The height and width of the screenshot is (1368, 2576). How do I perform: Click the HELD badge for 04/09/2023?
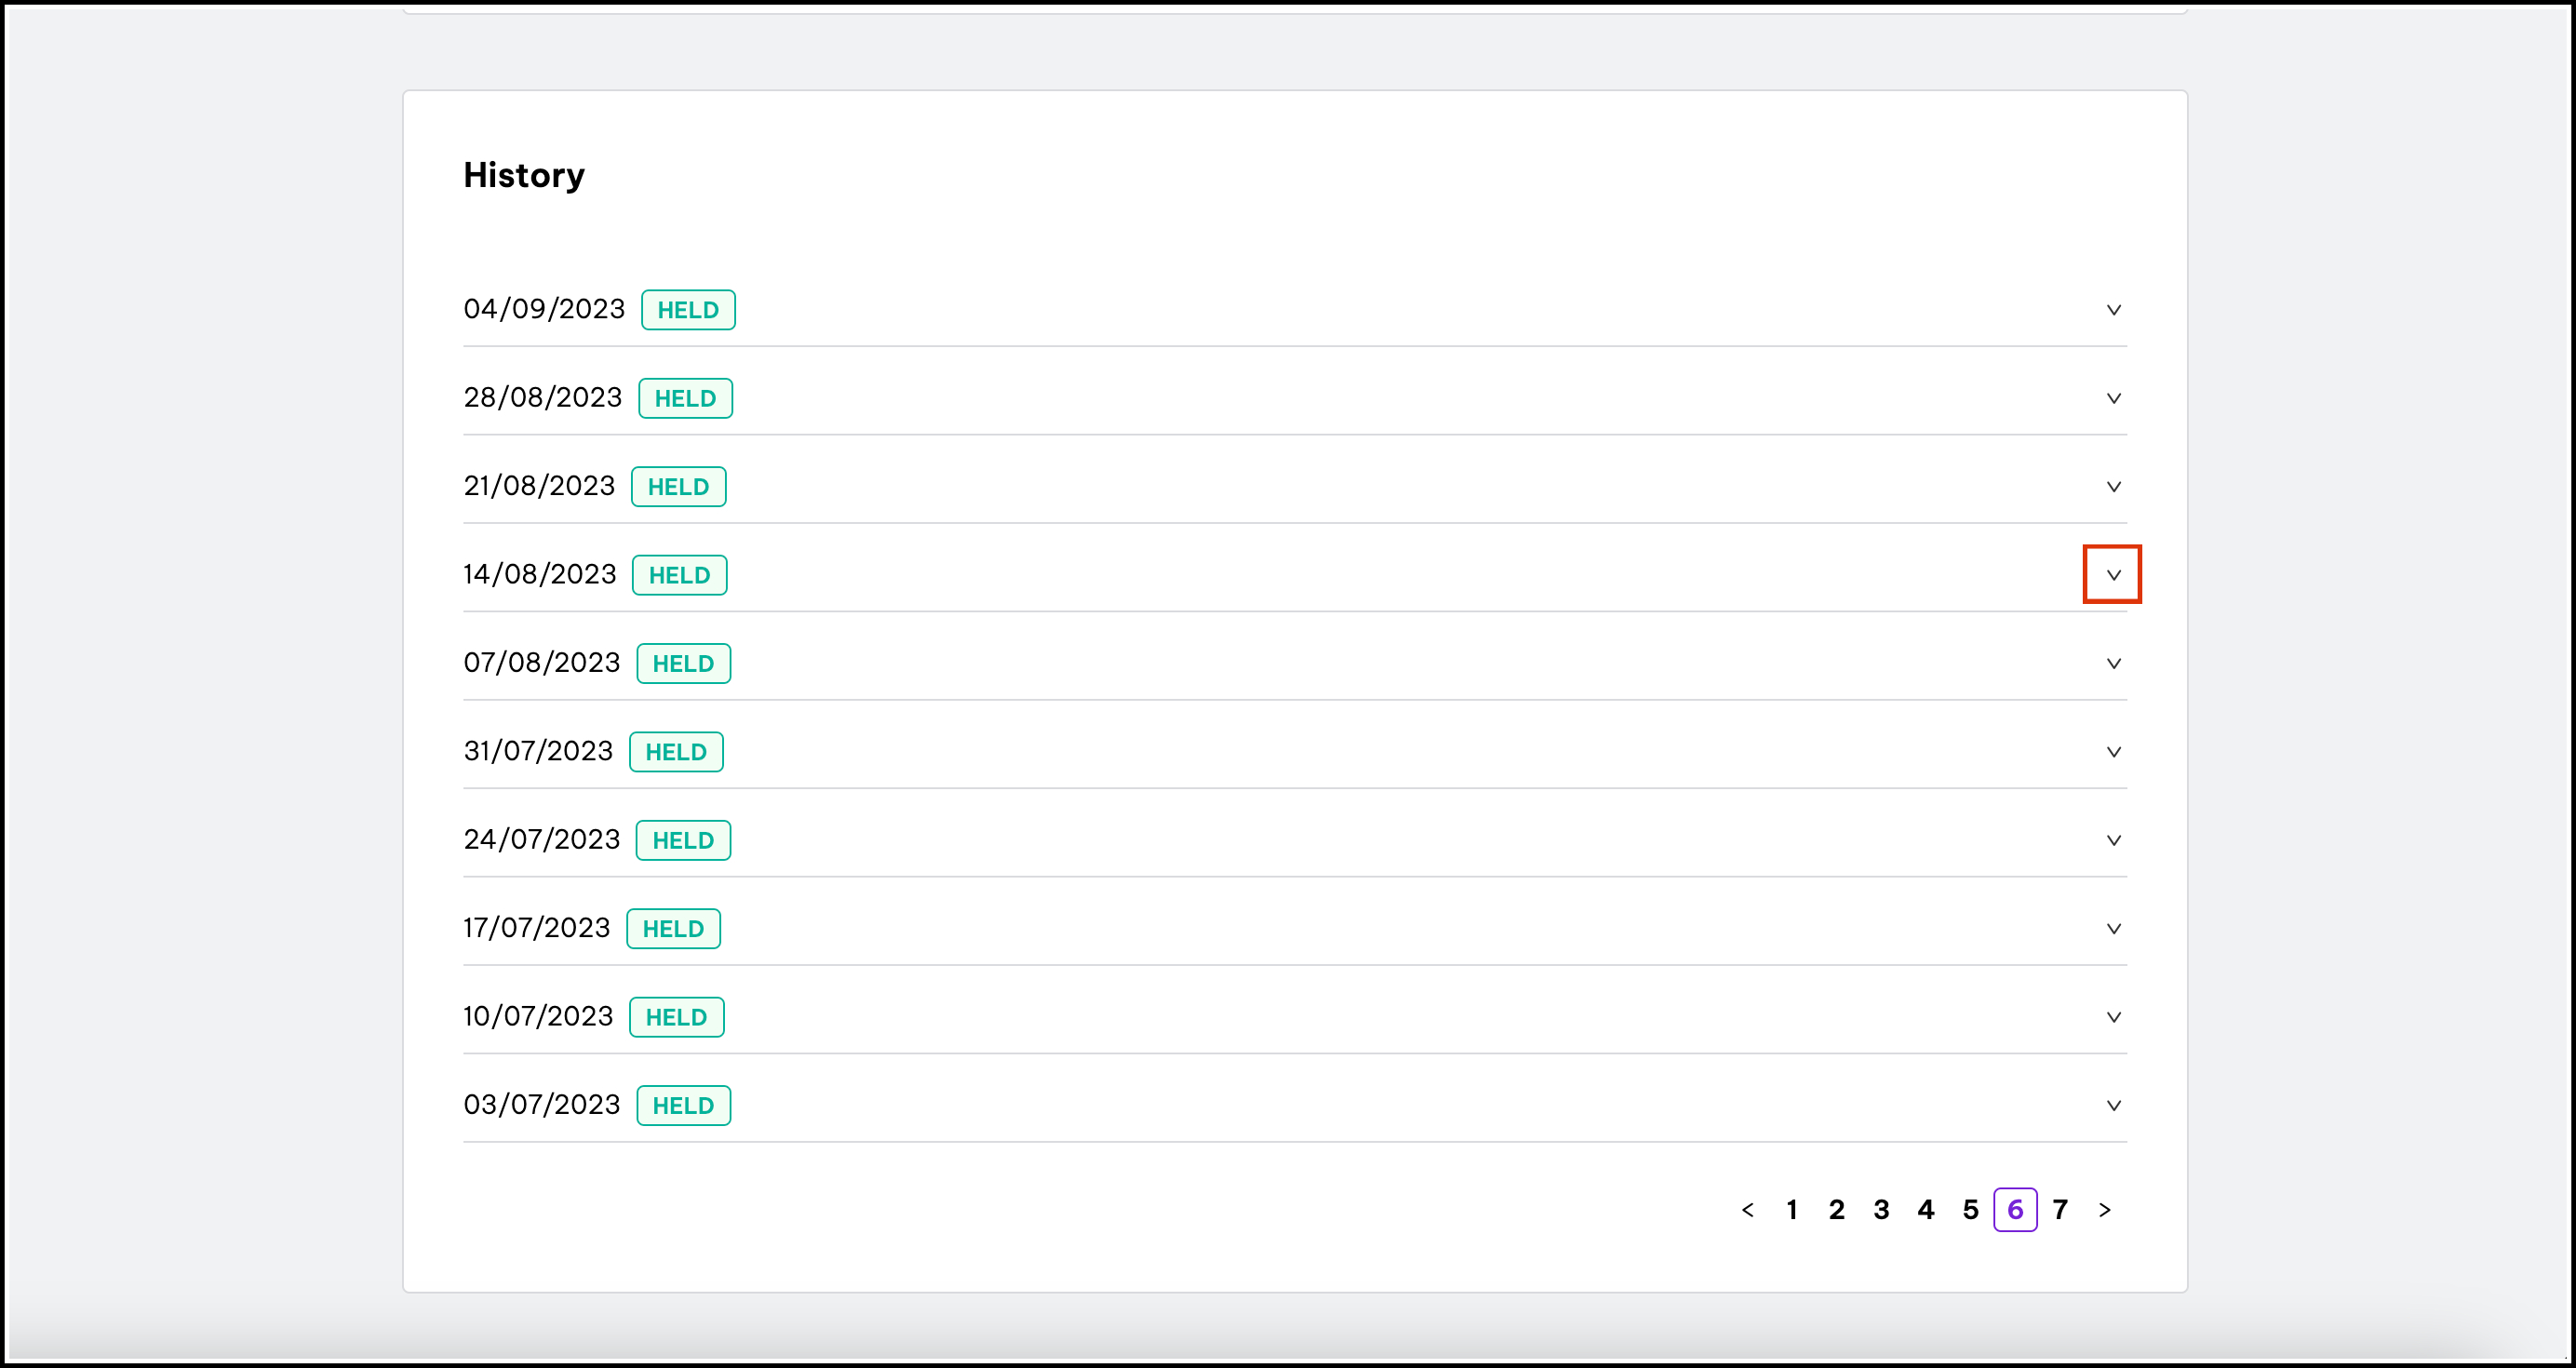688,310
